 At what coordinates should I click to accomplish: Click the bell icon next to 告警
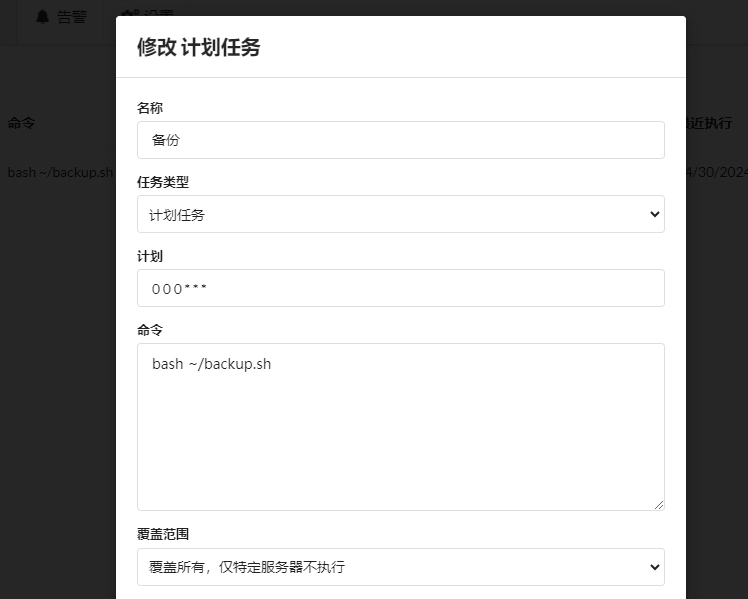point(42,17)
